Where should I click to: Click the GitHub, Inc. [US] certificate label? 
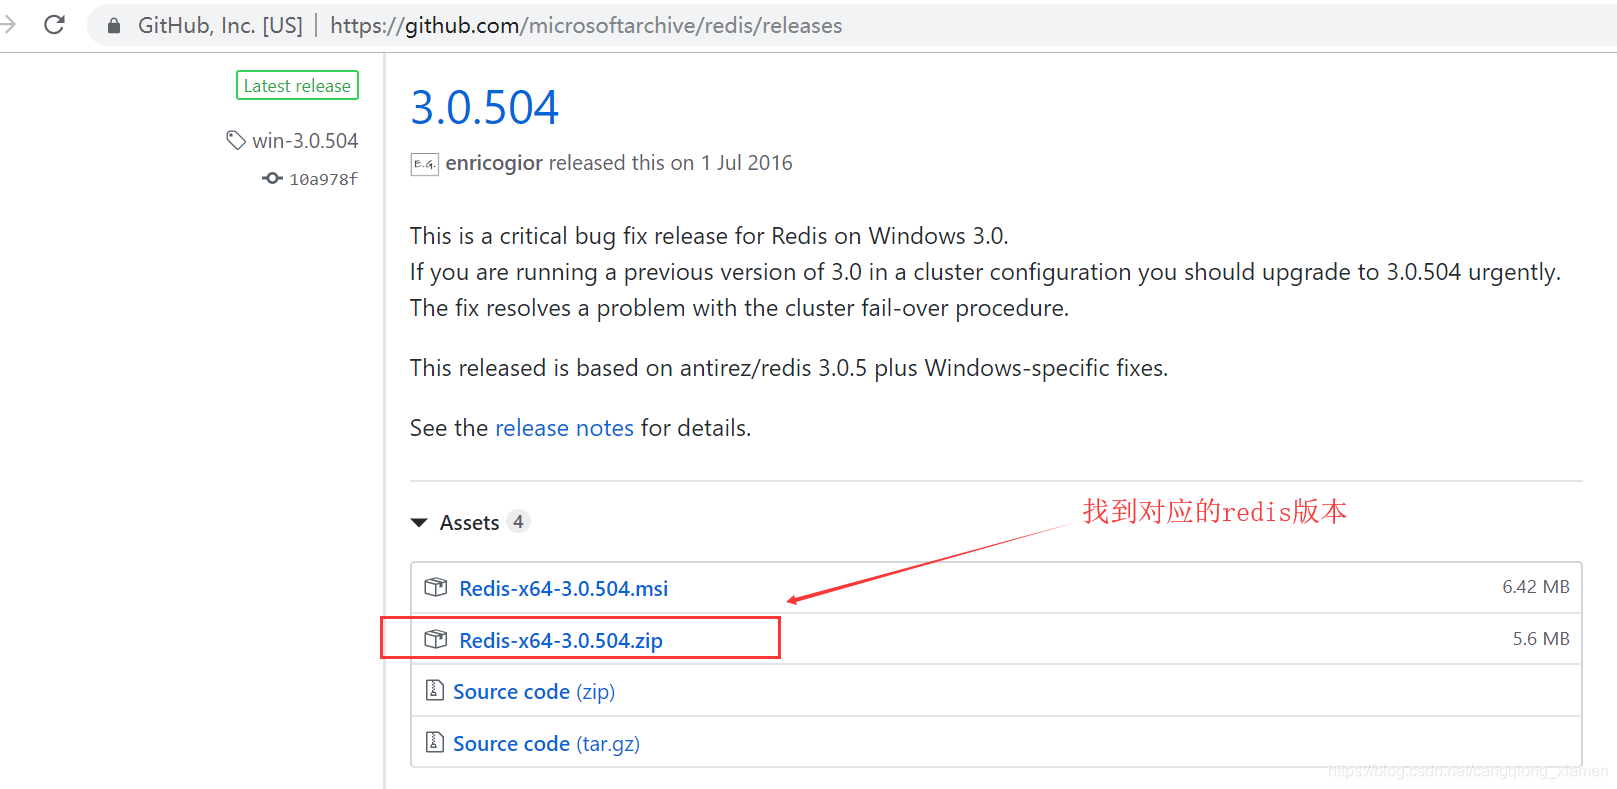point(220,26)
